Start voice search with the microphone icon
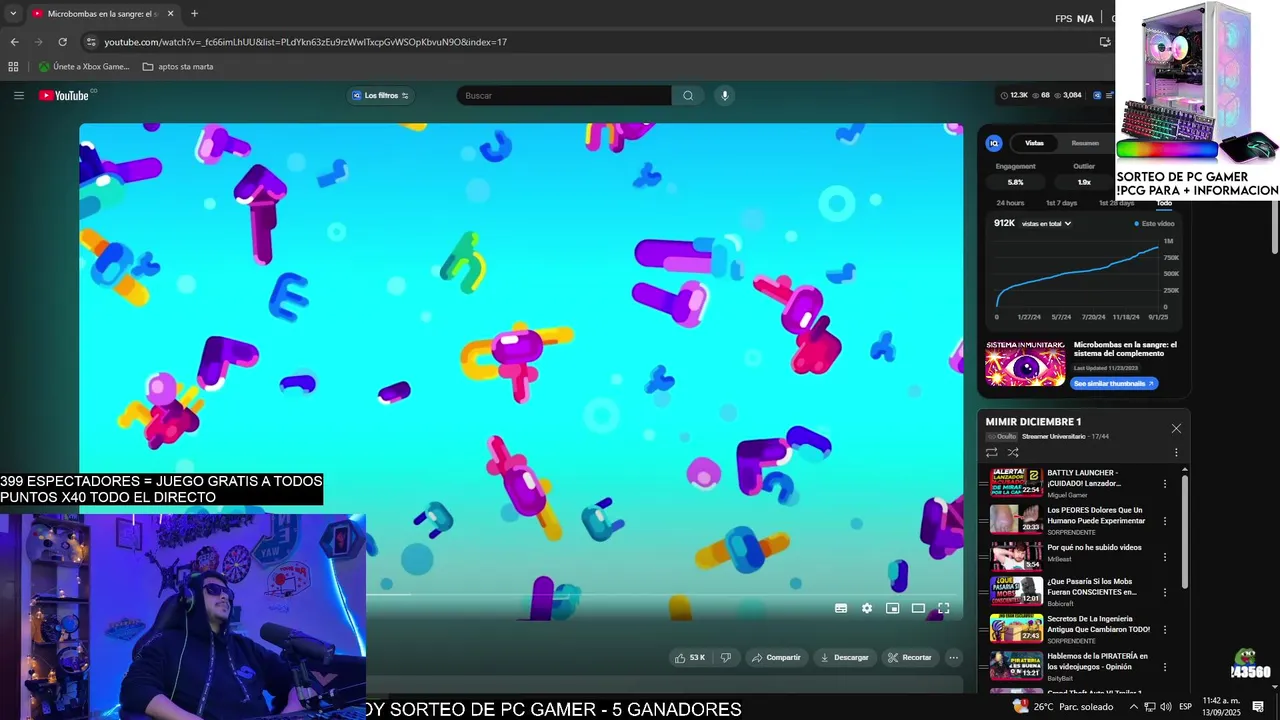The image size is (1280, 720). (725, 95)
